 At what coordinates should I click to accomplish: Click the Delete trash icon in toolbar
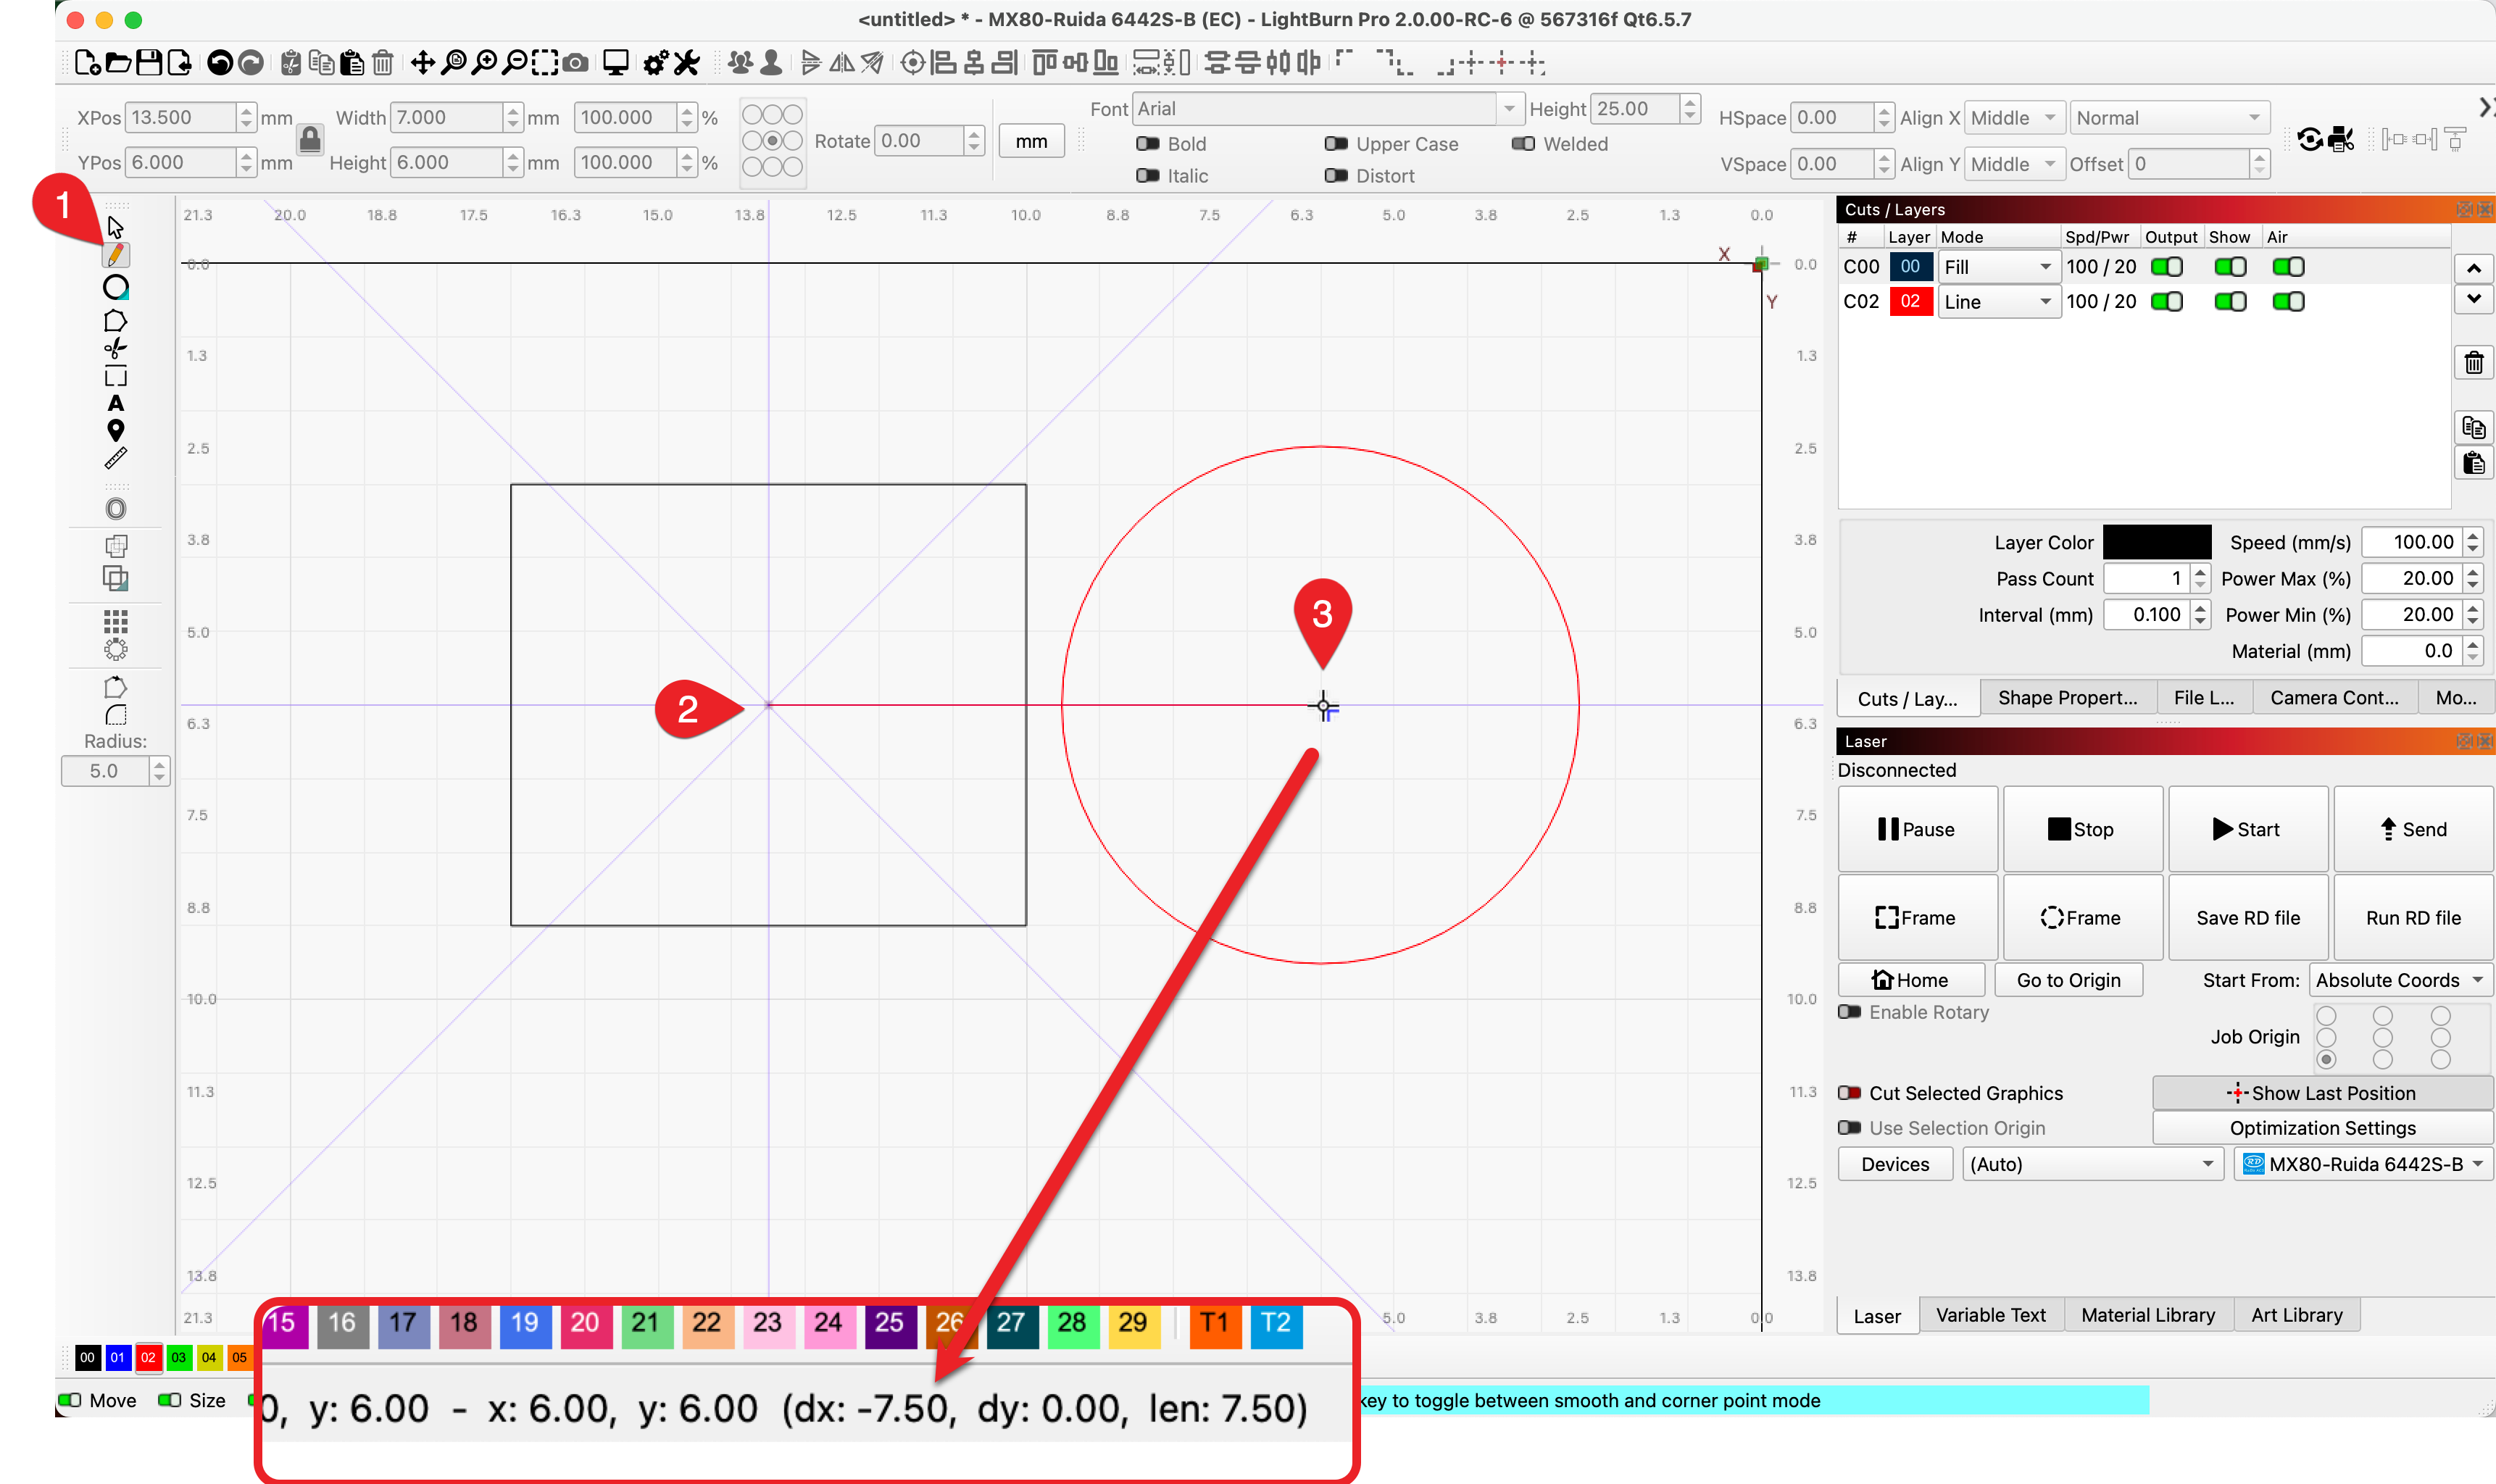pyautogui.click(x=382, y=63)
